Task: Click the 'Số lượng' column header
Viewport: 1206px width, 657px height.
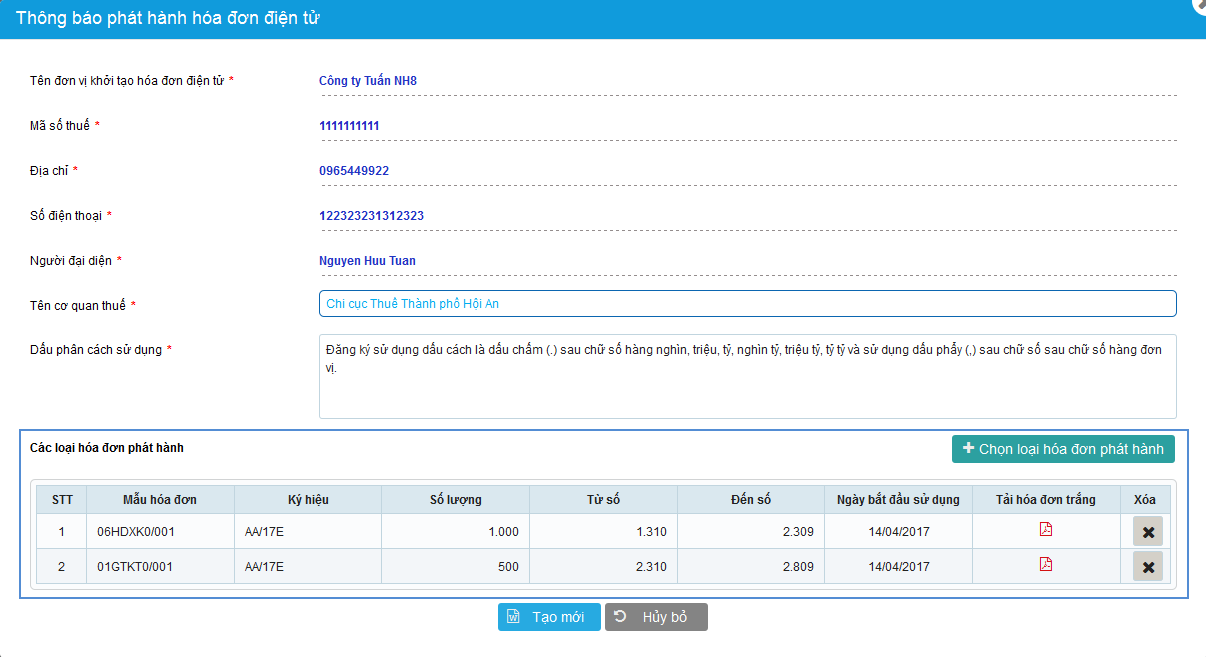Action: tap(455, 499)
